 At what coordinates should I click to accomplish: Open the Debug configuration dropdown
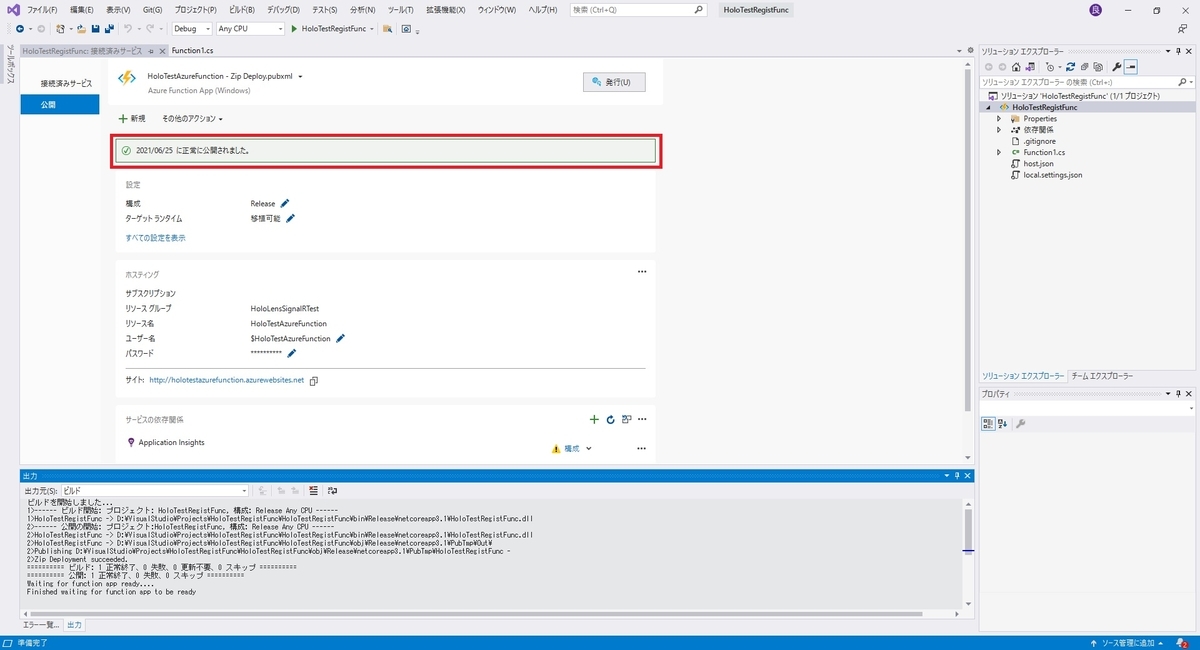tap(192, 29)
